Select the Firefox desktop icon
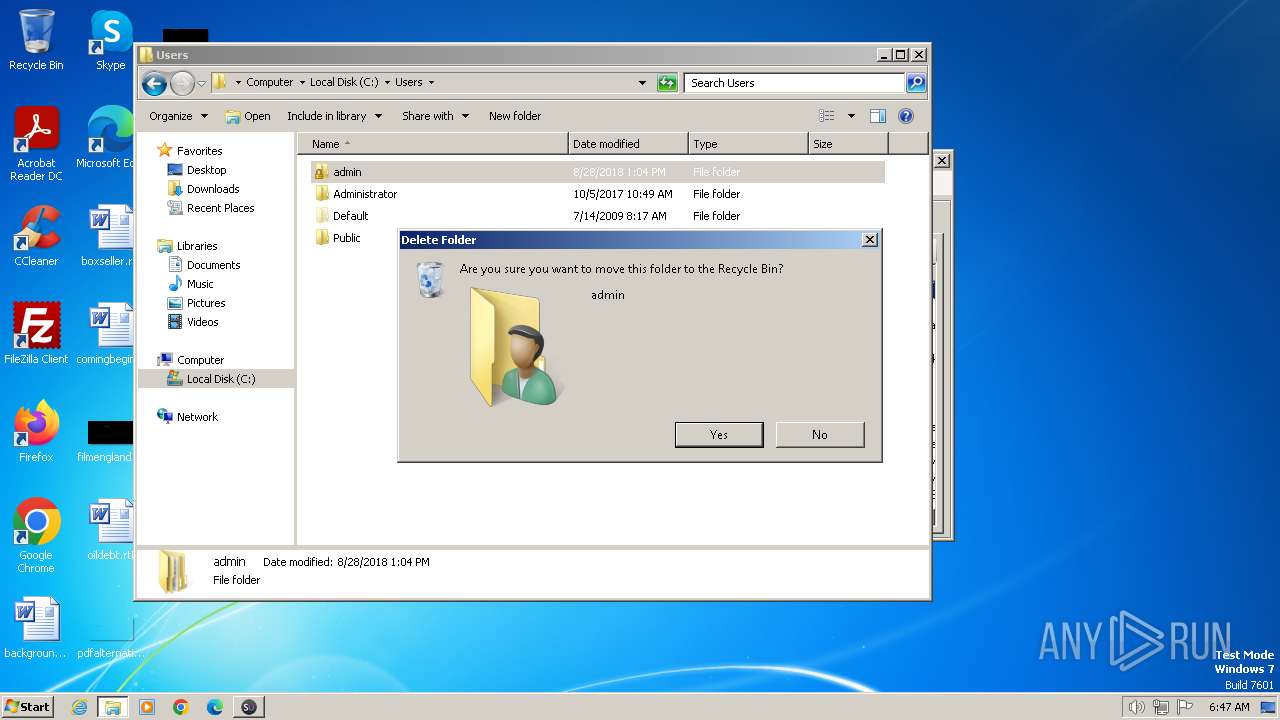 (x=36, y=432)
